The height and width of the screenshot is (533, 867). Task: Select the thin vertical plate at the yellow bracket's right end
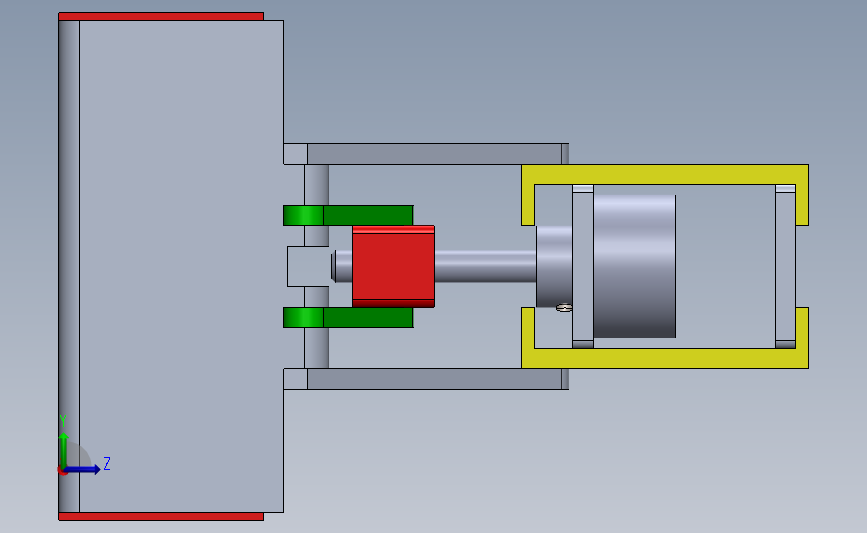point(785,266)
